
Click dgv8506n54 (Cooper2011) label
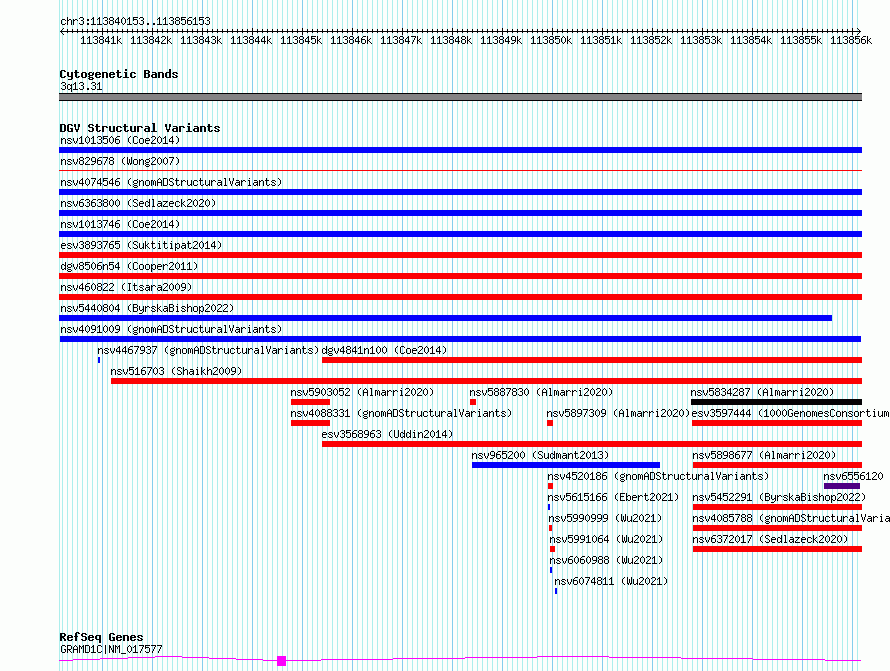pos(129,266)
